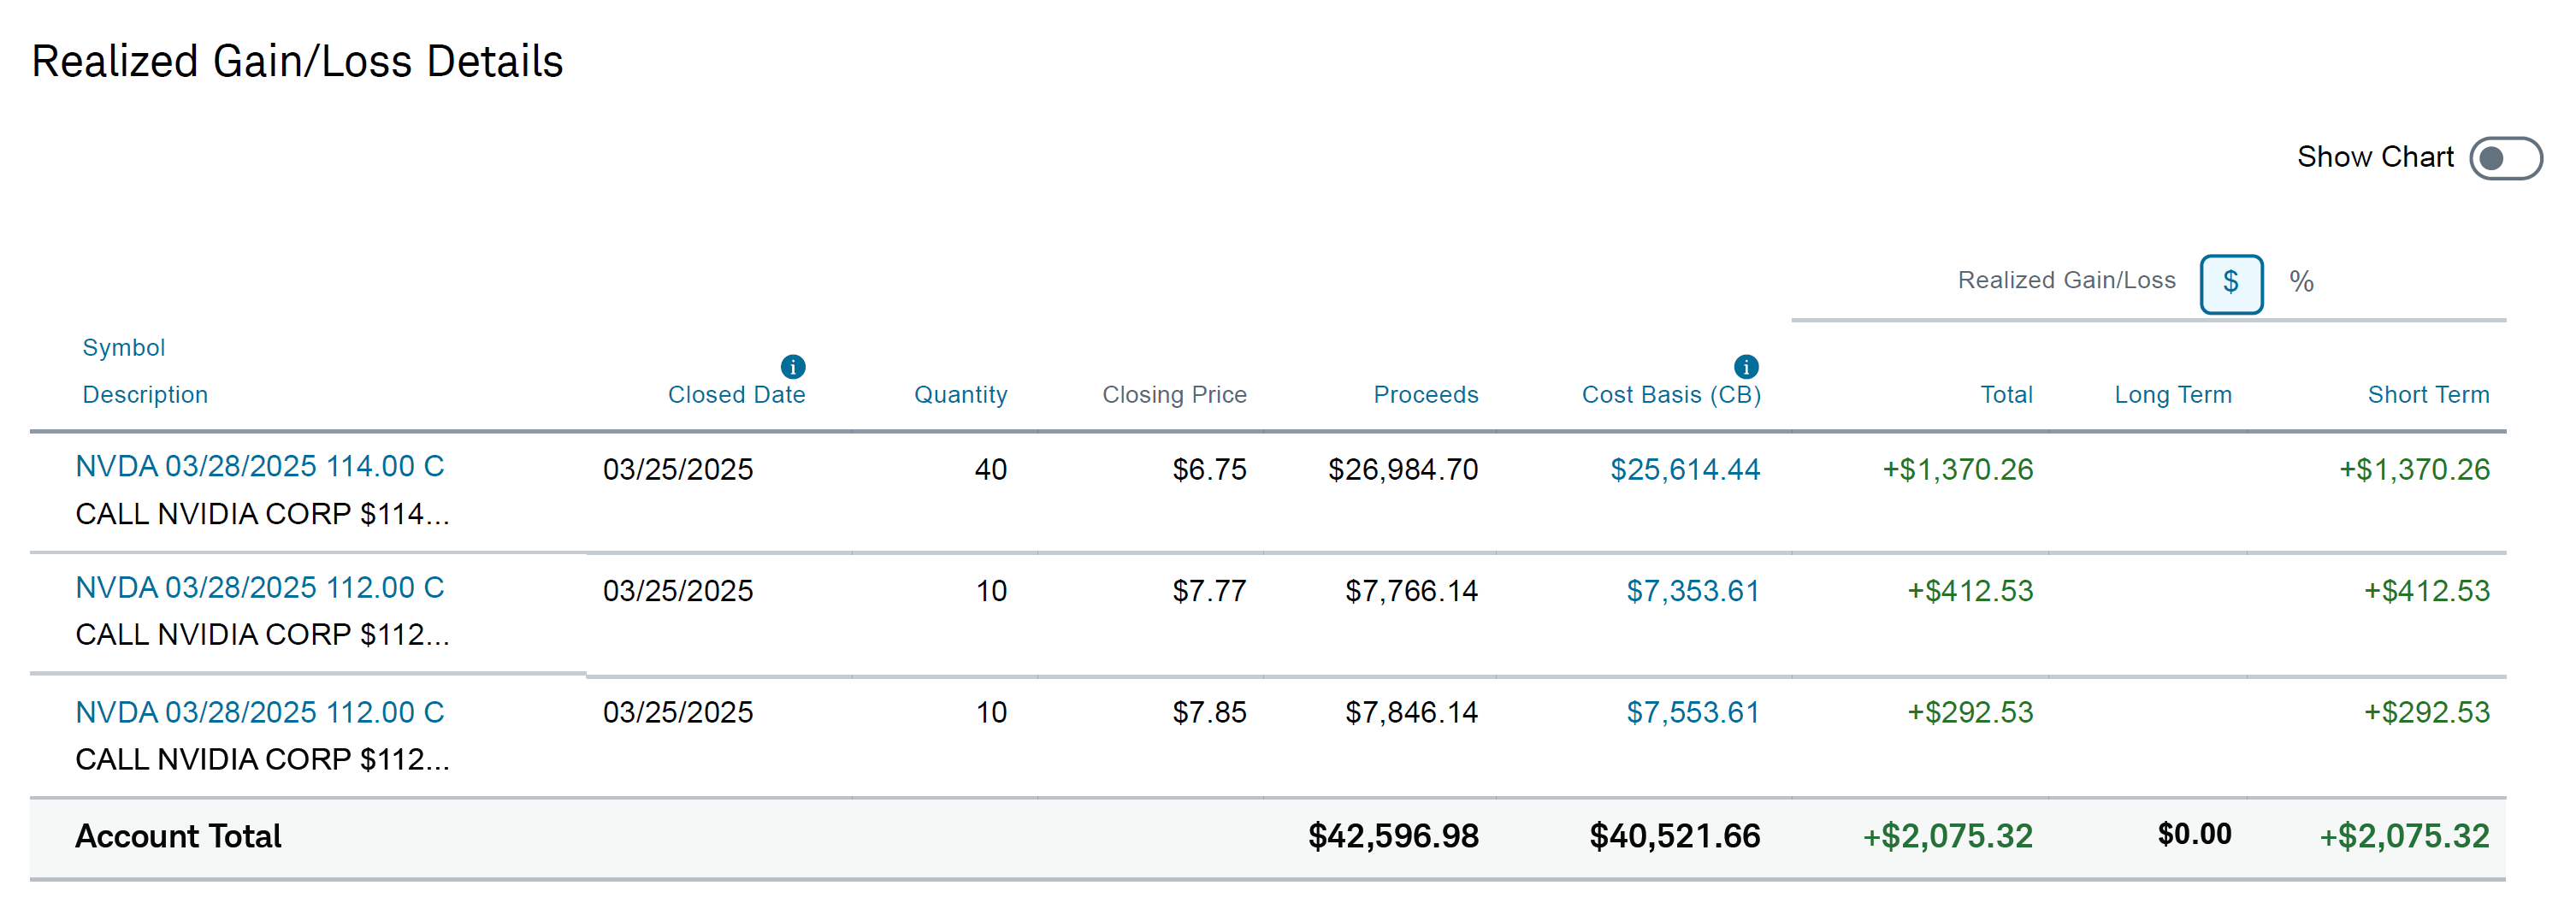Open the NVDA 112.00 C link closed at $7.85
2576x909 pixels.
(259, 712)
